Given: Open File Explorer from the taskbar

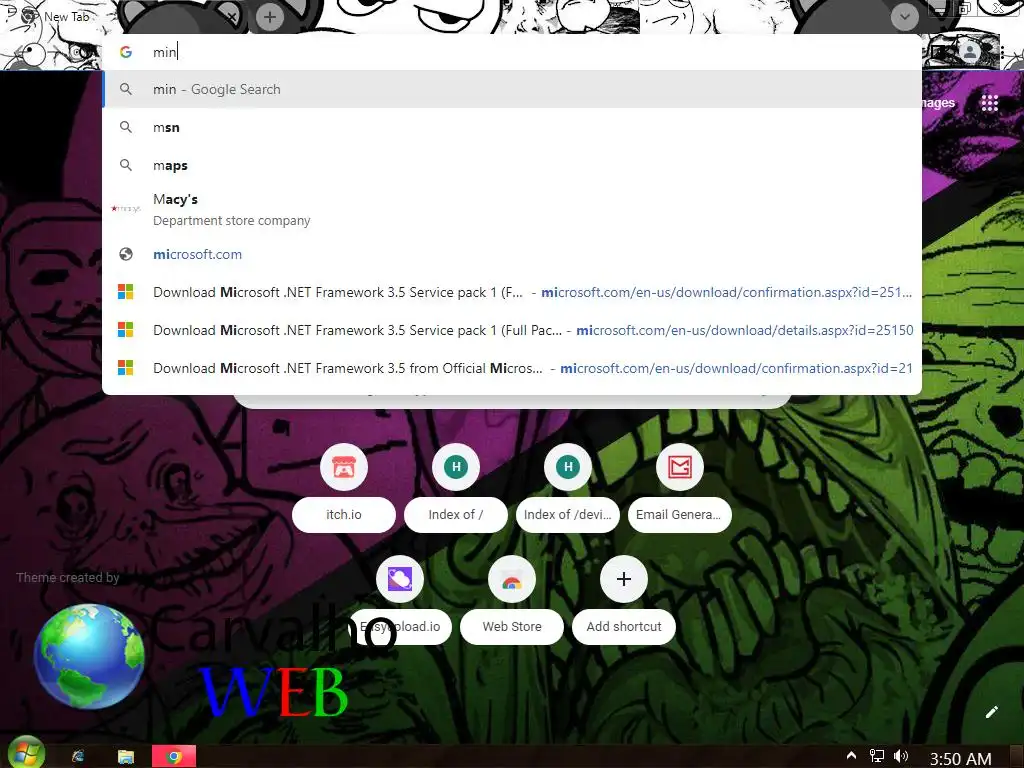Looking at the screenshot, I should tap(125, 756).
